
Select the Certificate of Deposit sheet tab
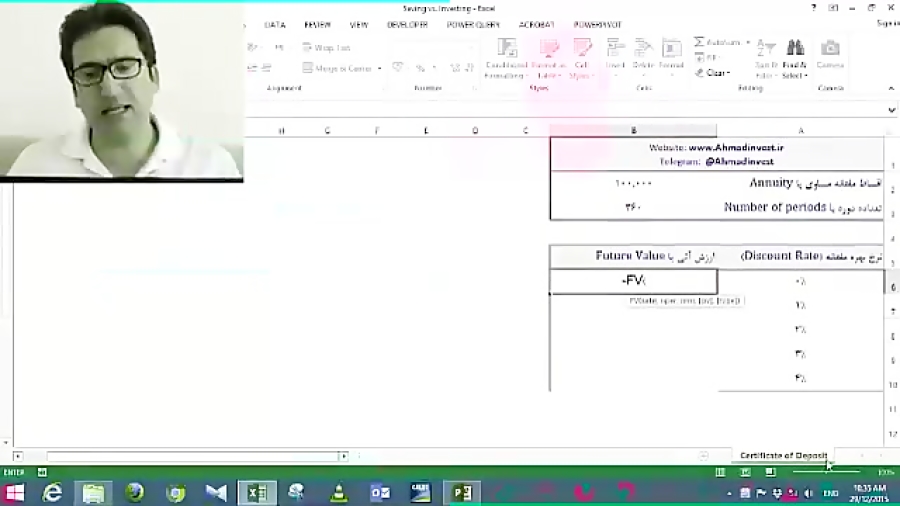783,456
